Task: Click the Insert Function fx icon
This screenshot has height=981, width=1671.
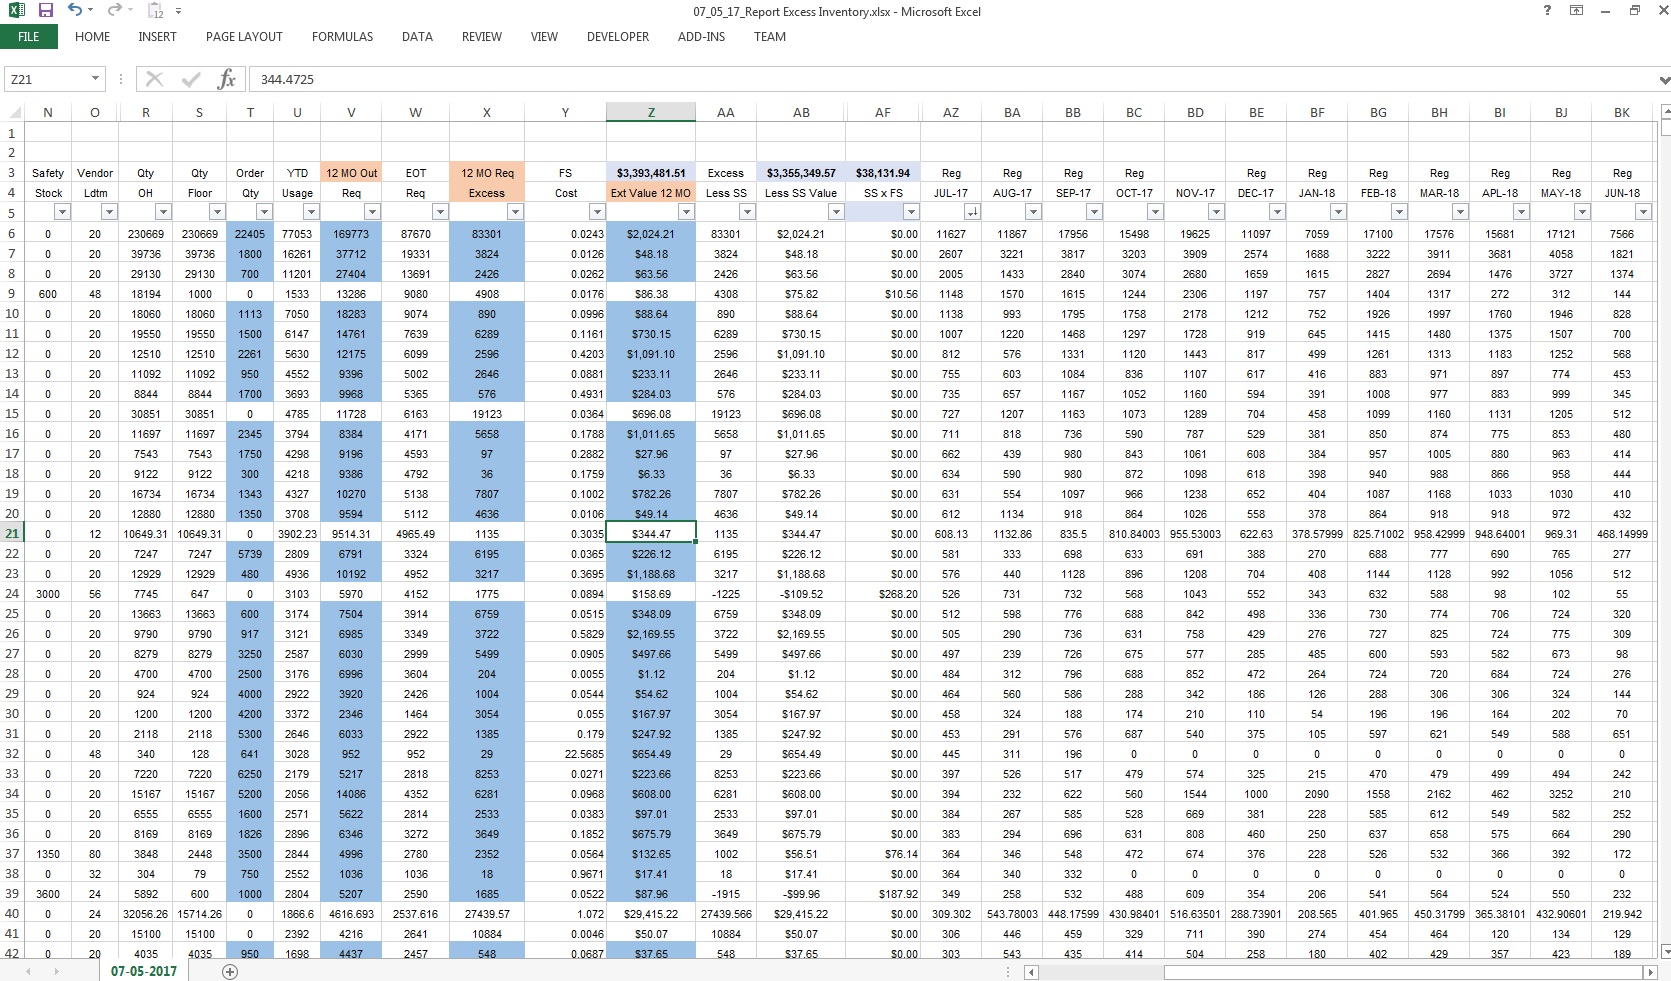Action: pos(227,79)
